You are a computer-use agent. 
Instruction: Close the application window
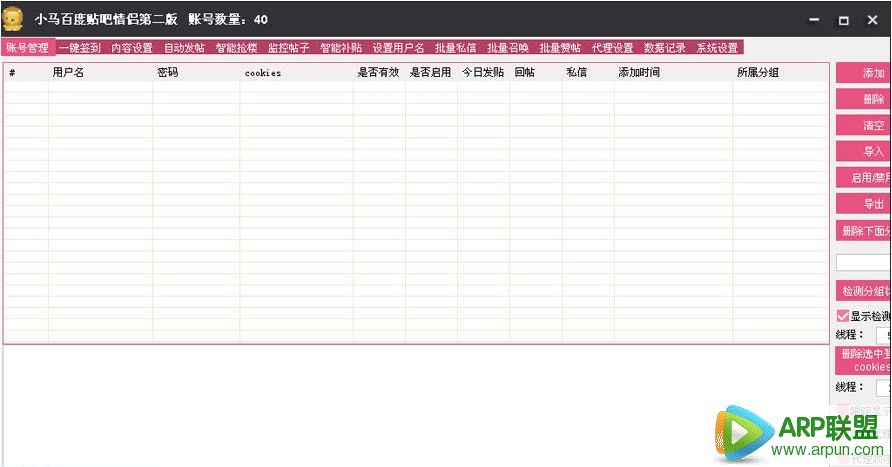[872, 20]
